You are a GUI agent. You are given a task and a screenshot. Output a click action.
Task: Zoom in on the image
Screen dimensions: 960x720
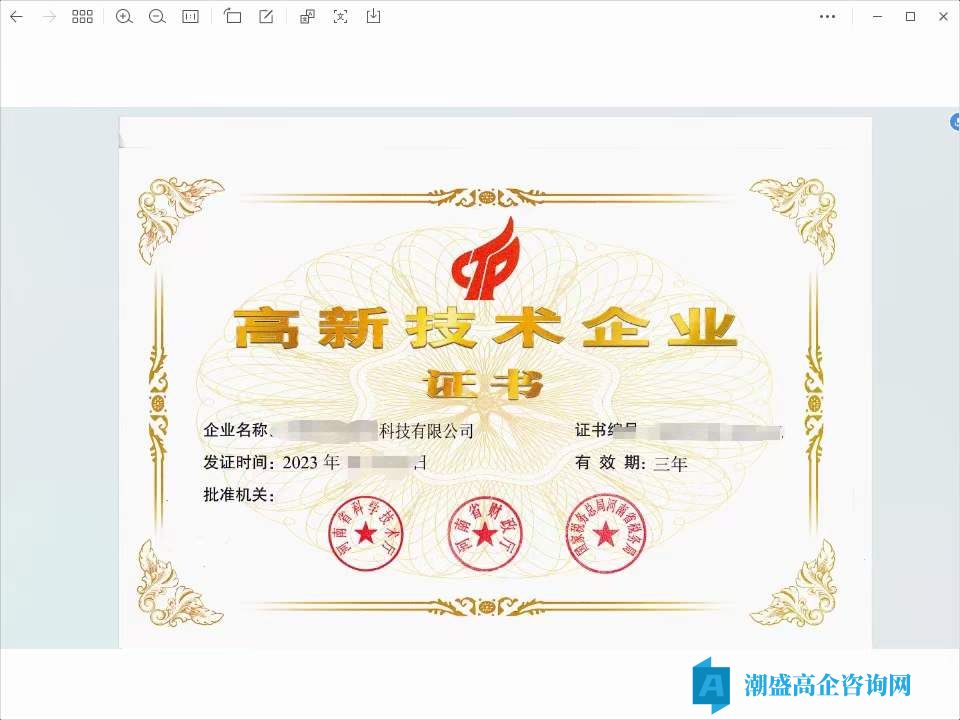(x=124, y=17)
